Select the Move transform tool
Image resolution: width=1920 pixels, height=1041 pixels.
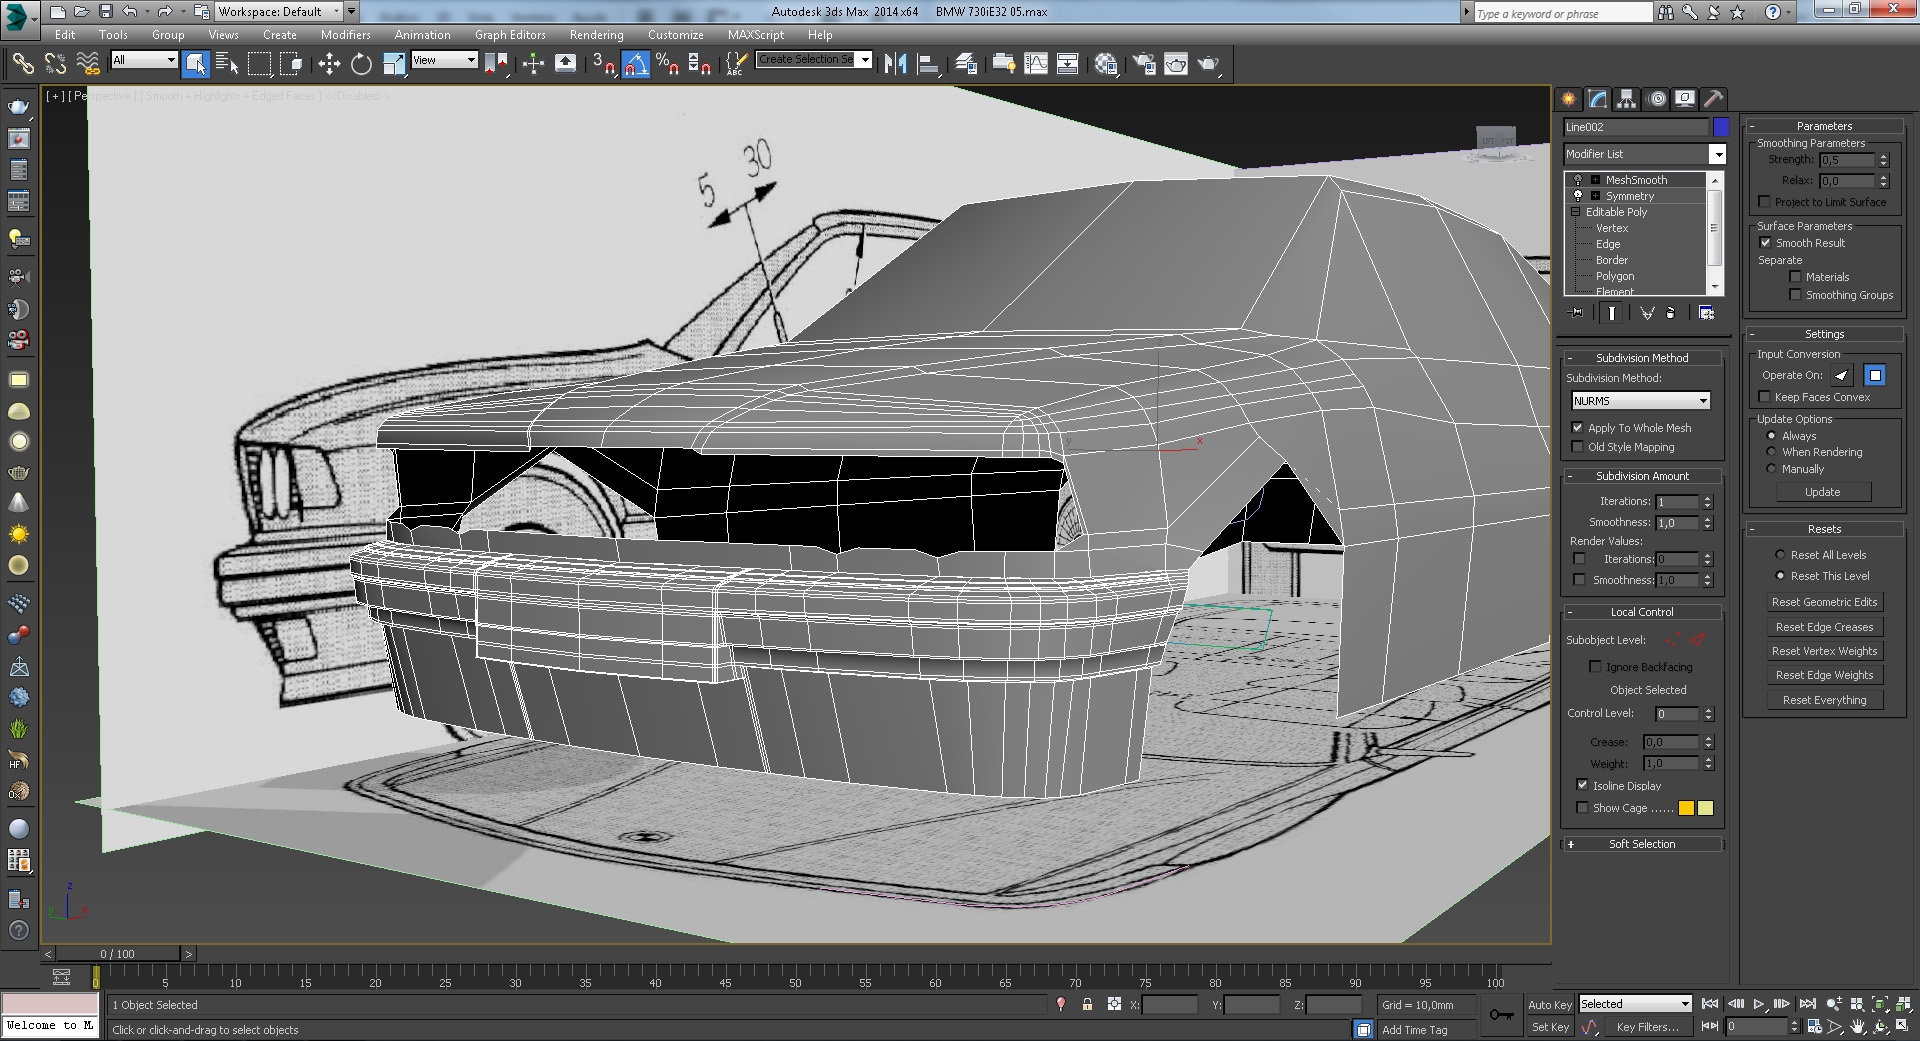click(x=329, y=64)
